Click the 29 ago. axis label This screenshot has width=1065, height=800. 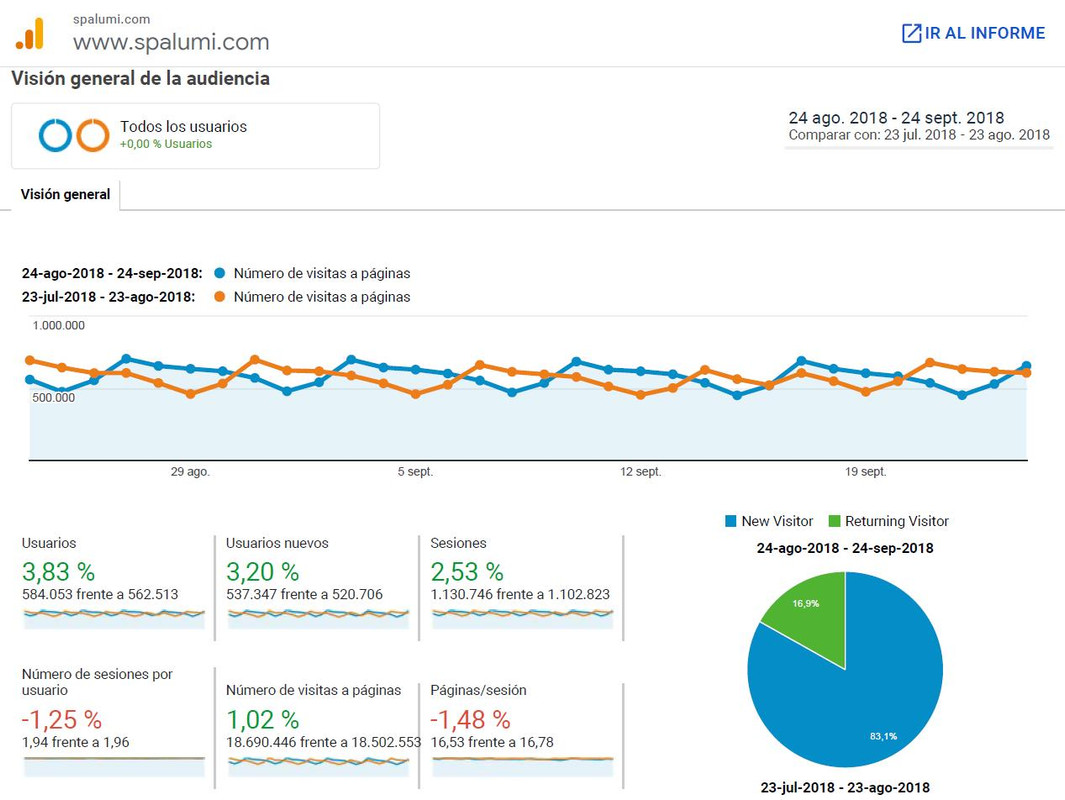coord(190,471)
